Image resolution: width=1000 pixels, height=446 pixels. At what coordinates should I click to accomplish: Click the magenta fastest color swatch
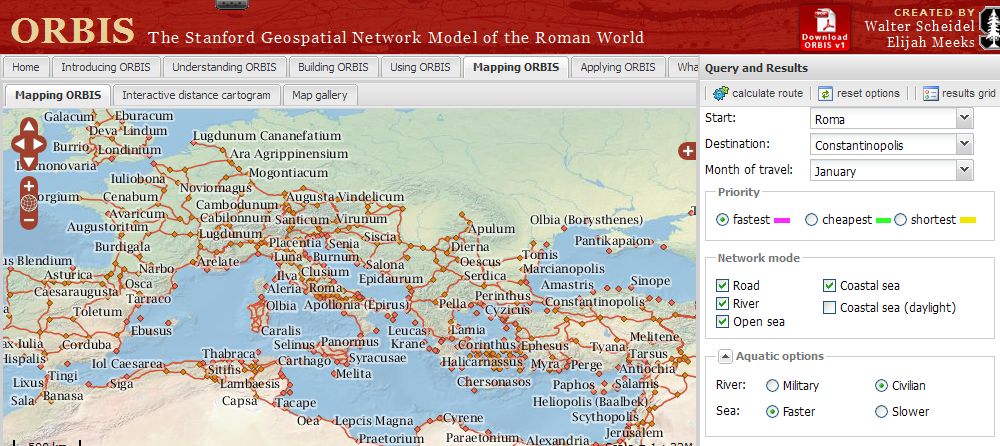coord(782,220)
